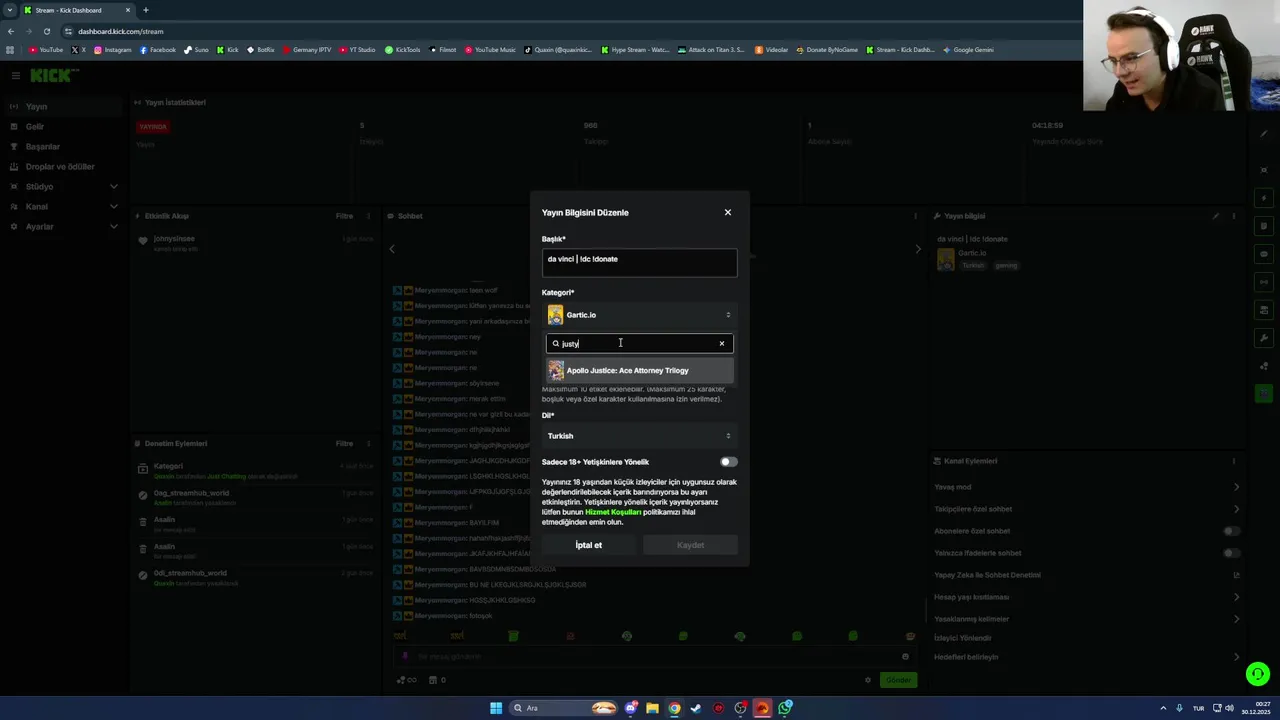Screen dimensions: 1280x720
Task: Open File Explorer from taskbar
Action: click(x=652, y=708)
